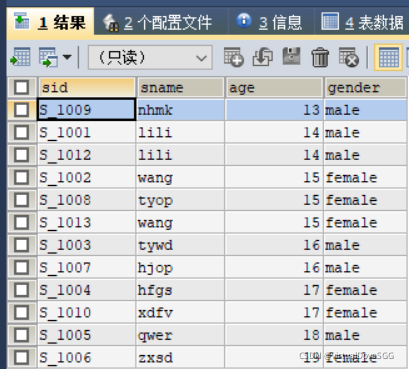The height and width of the screenshot is (369, 409).
Task: Select the hjop name cell
Action: click(x=180, y=267)
